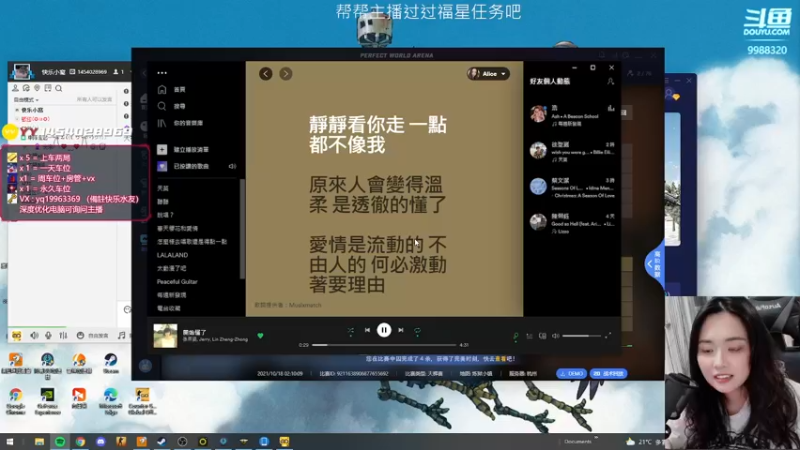Open first friend's activity avatar

538,114
